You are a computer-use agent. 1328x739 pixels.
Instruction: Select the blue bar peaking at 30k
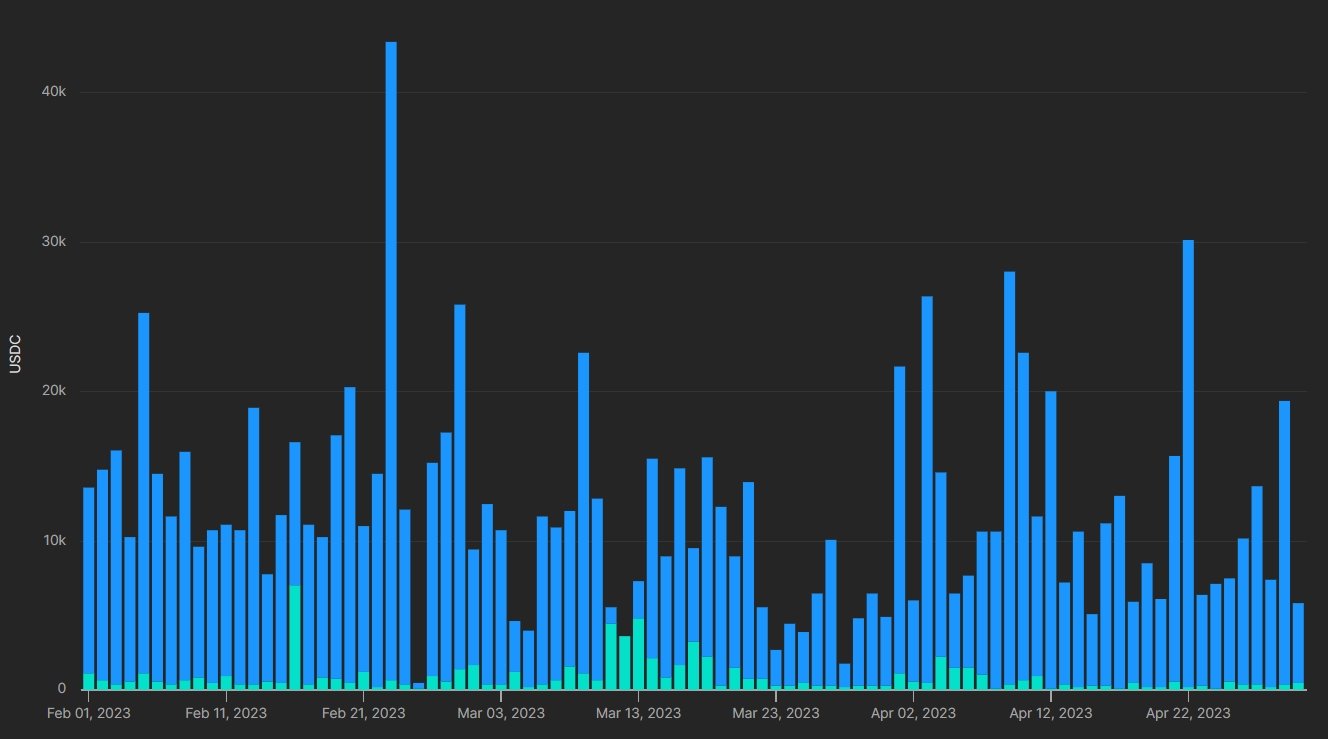(x=1188, y=460)
